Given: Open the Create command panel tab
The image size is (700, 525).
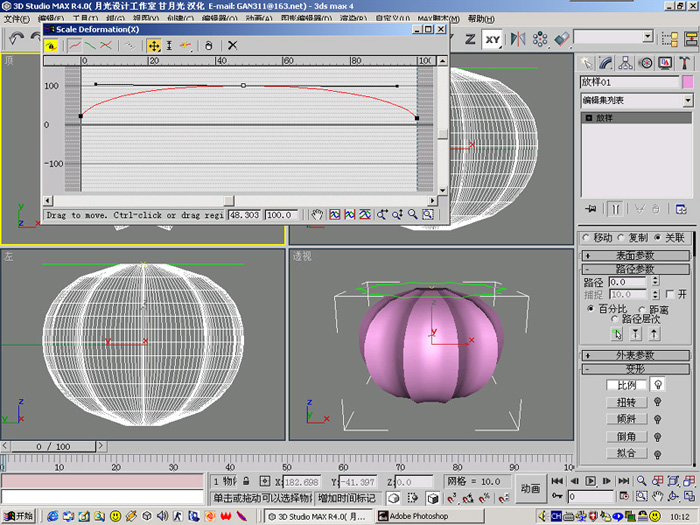Looking at the screenshot, I should coord(587,63).
